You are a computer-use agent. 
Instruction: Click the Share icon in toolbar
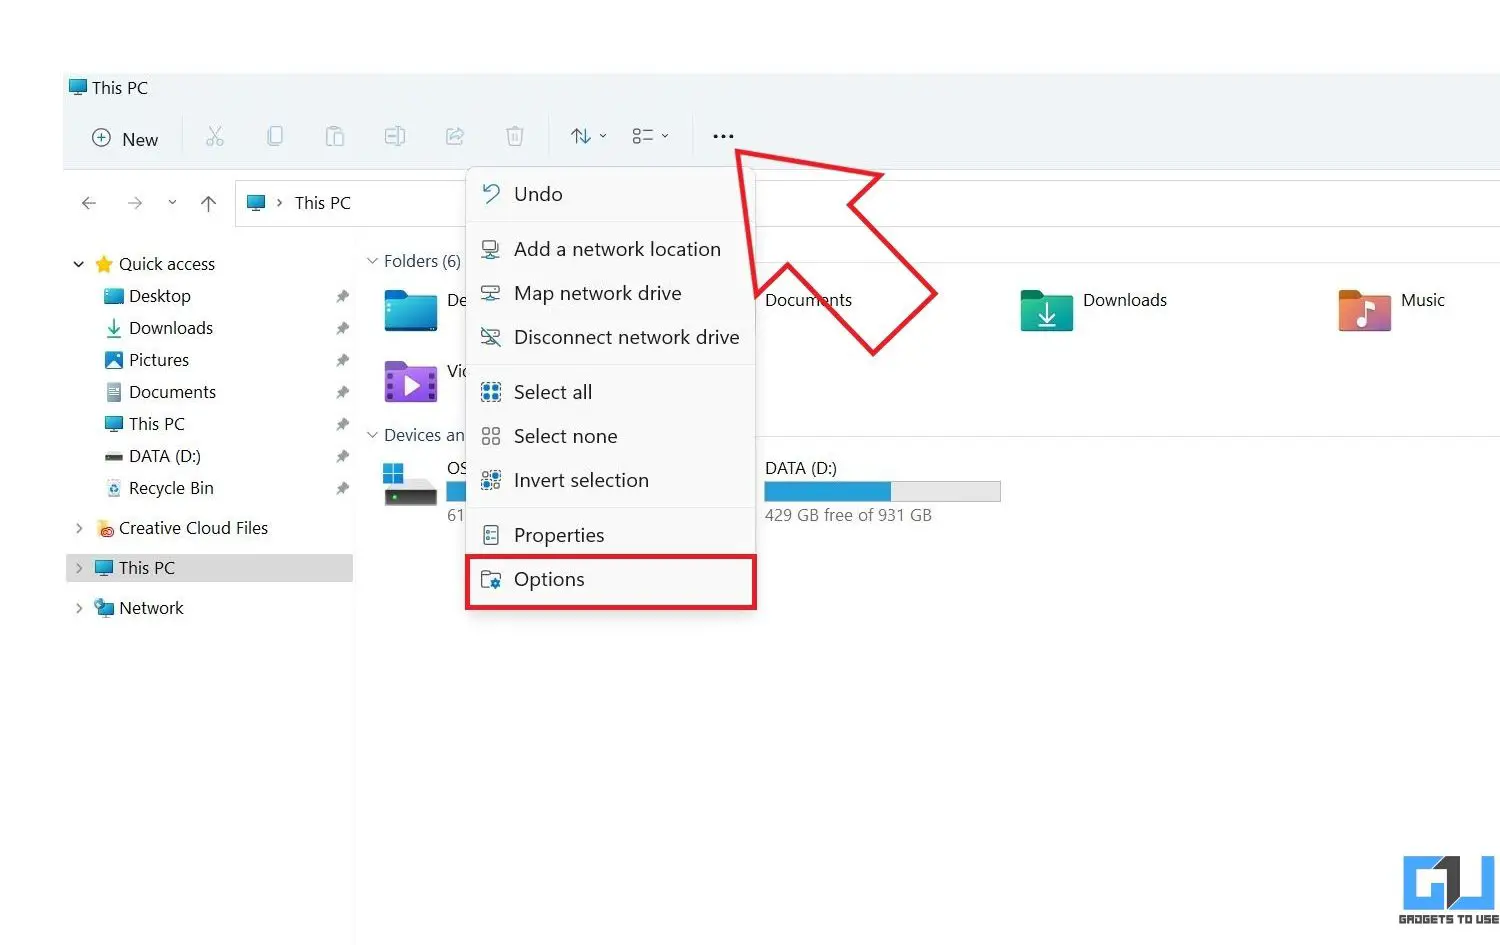pos(455,137)
